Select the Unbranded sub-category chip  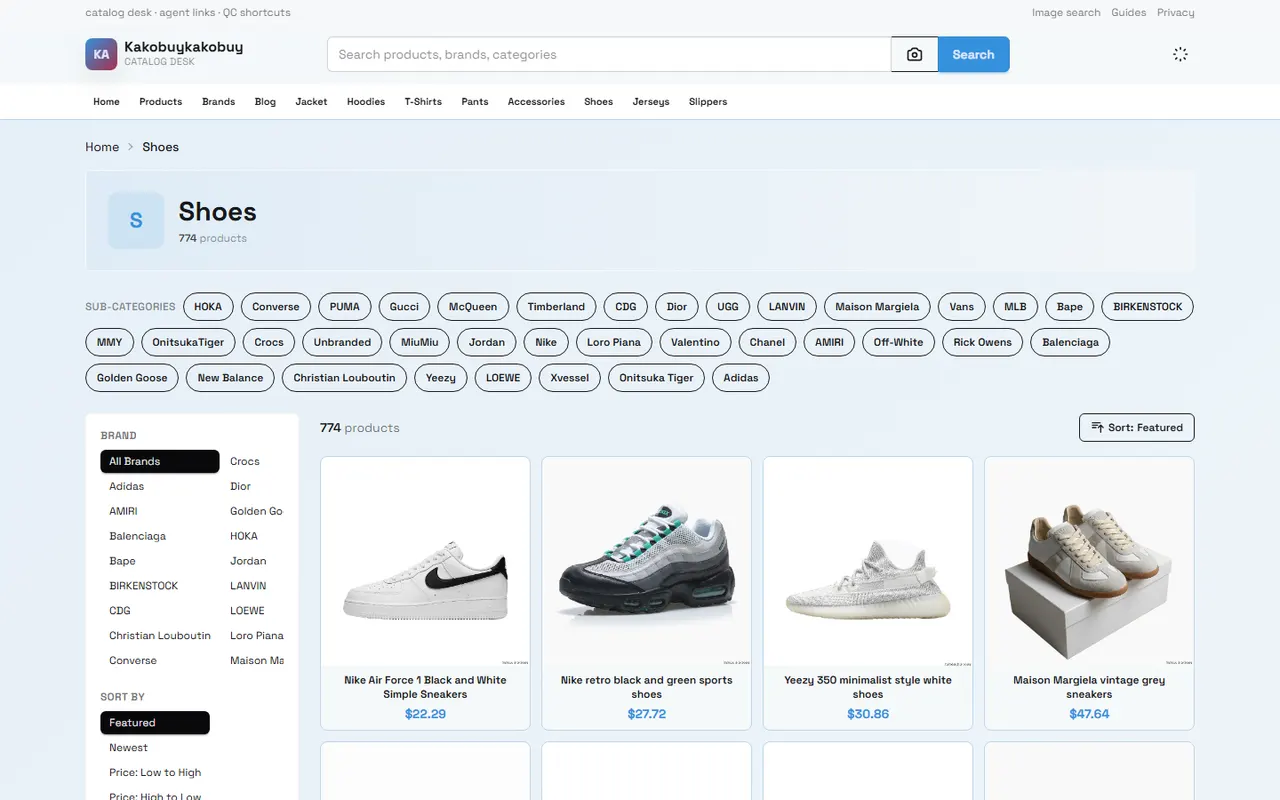[342, 342]
